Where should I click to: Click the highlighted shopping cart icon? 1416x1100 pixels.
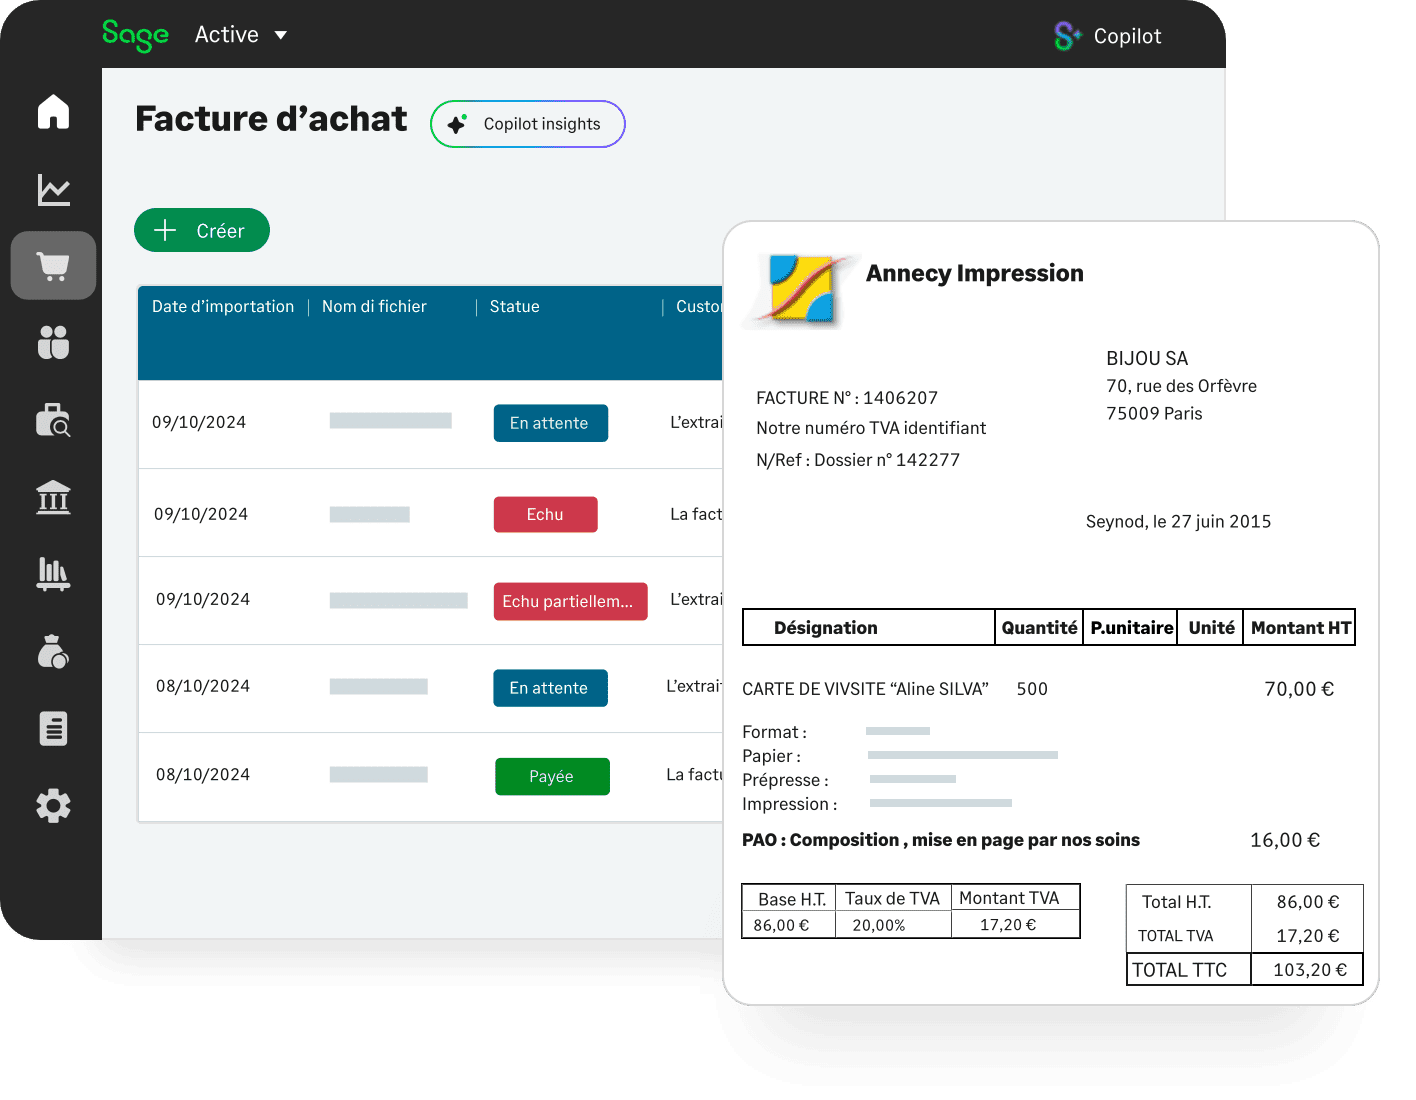click(x=52, y=265)
